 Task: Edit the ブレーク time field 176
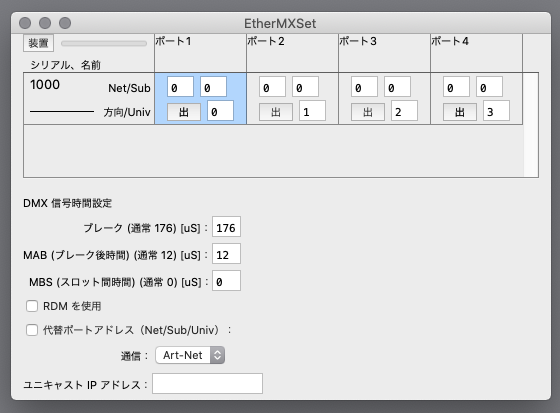tap(226, 227)
